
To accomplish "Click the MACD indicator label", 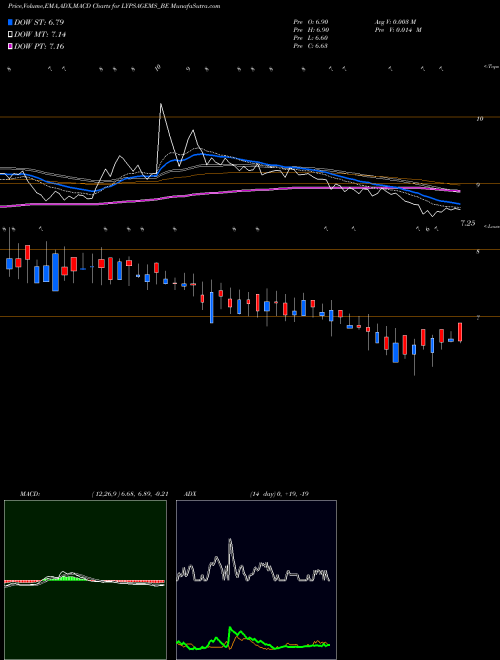I will tap(29, 494).
